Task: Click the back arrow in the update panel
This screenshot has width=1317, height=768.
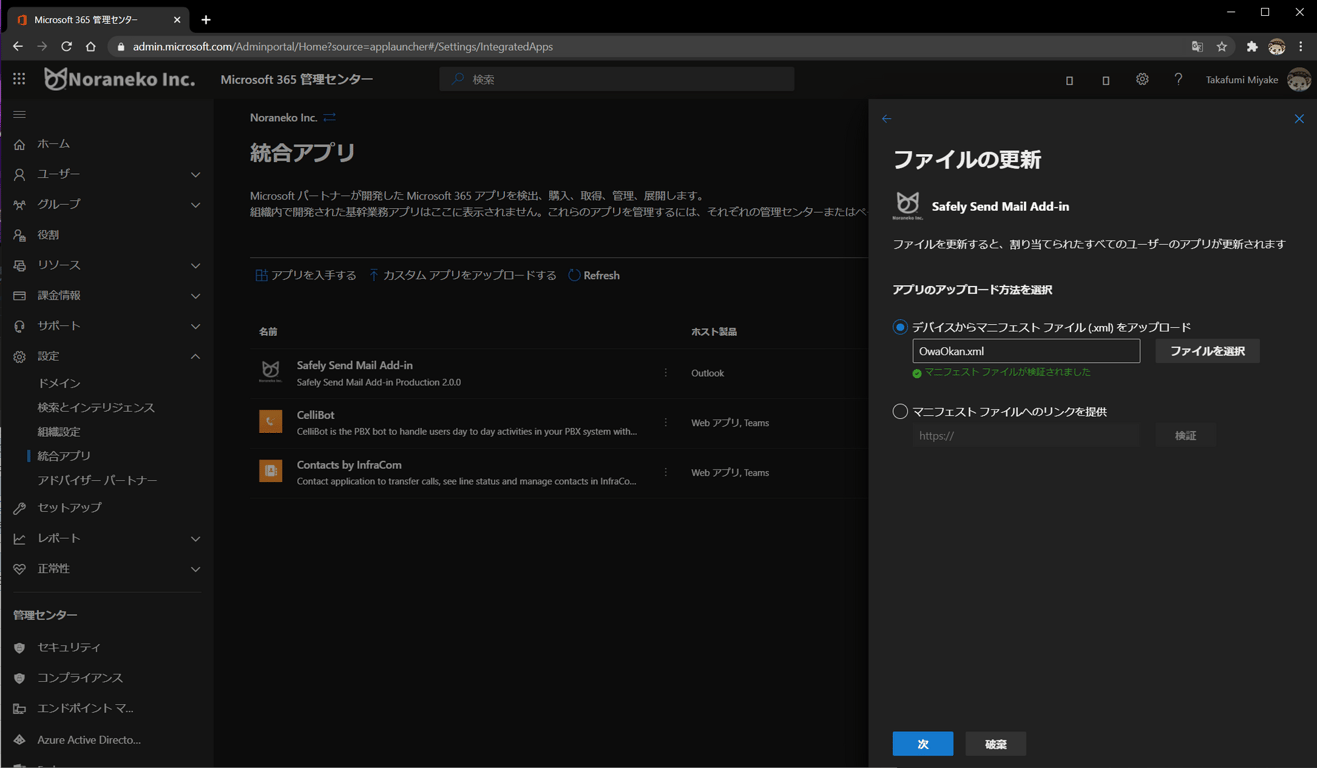Action: click(886, 119)
